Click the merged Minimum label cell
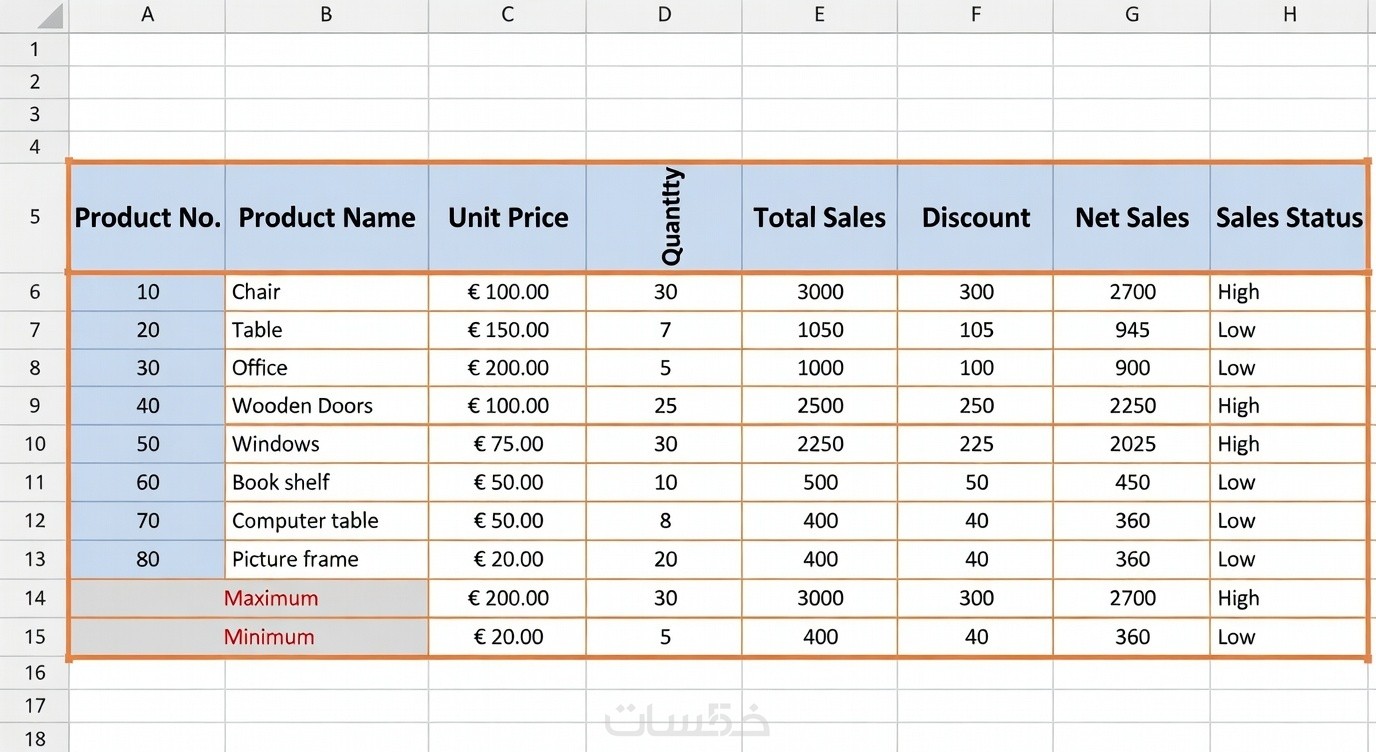 [x=248, y=637]
